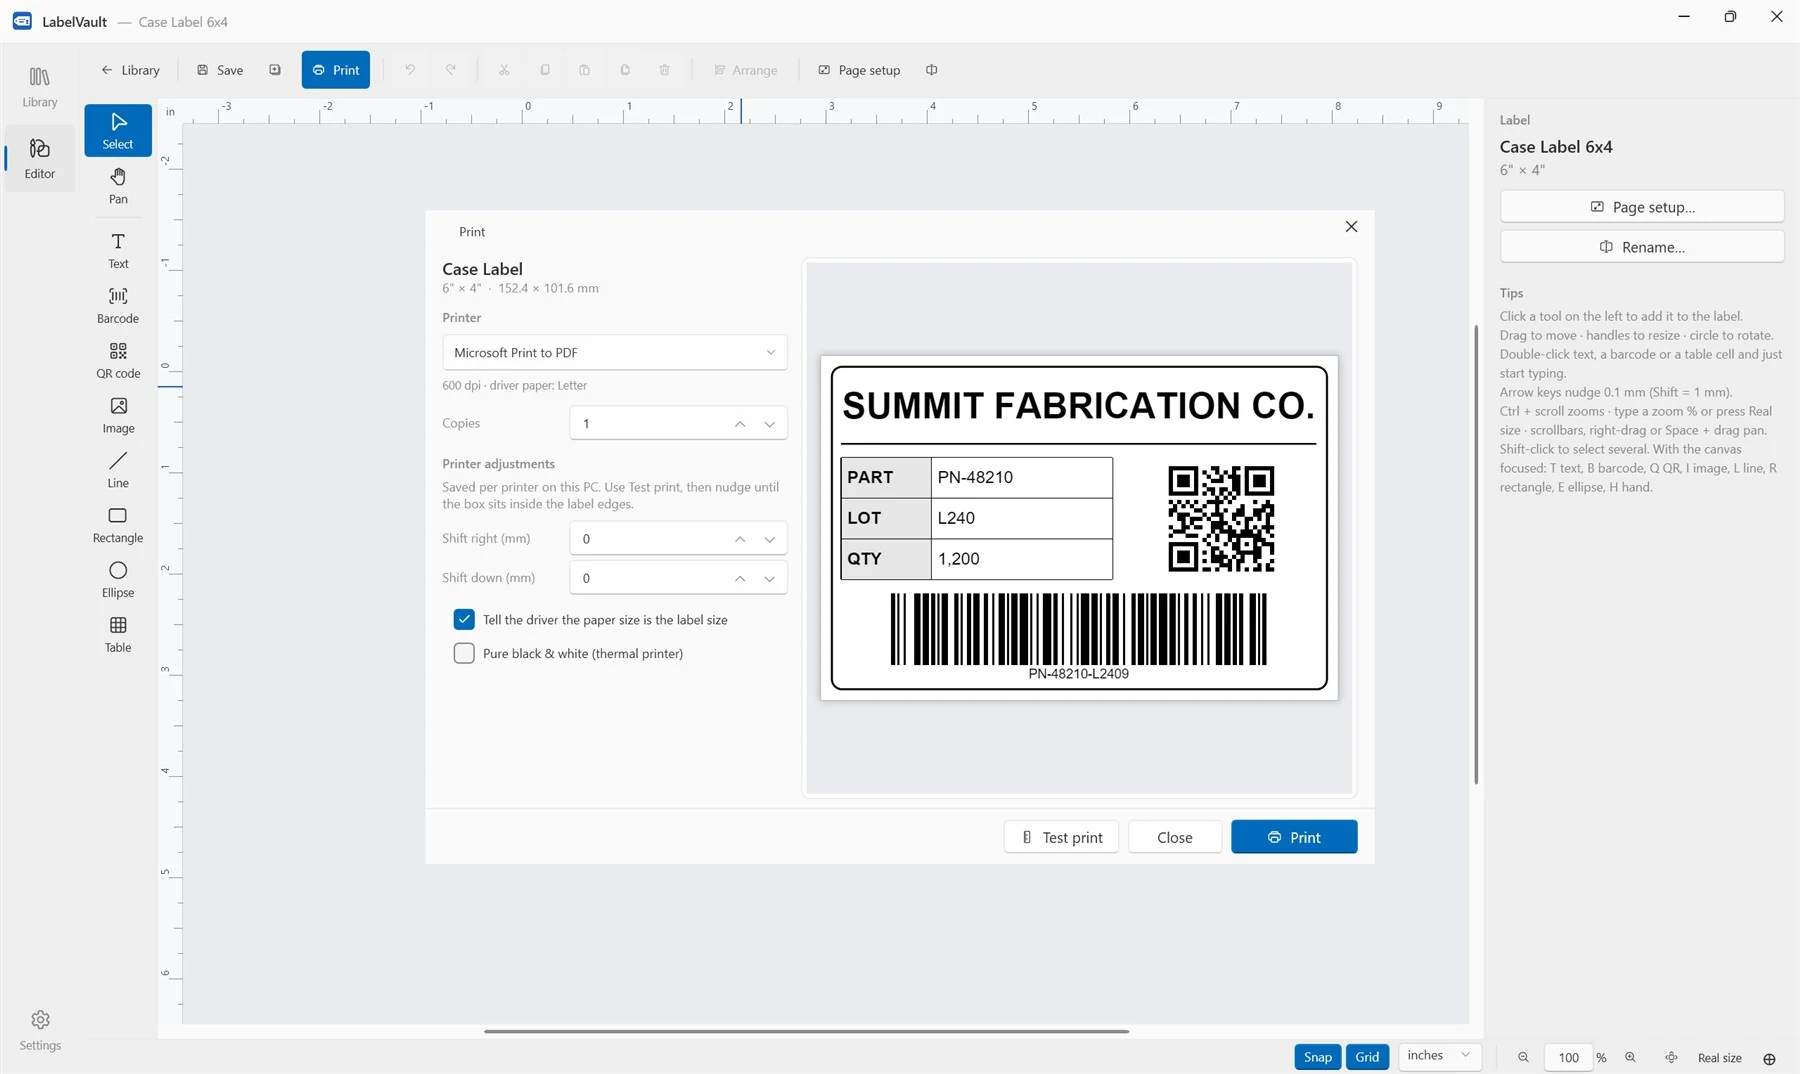This screenshot has height=1074, width=1800.
Task: Toggle the Grid button
Action: [x=1367, y=1057]
